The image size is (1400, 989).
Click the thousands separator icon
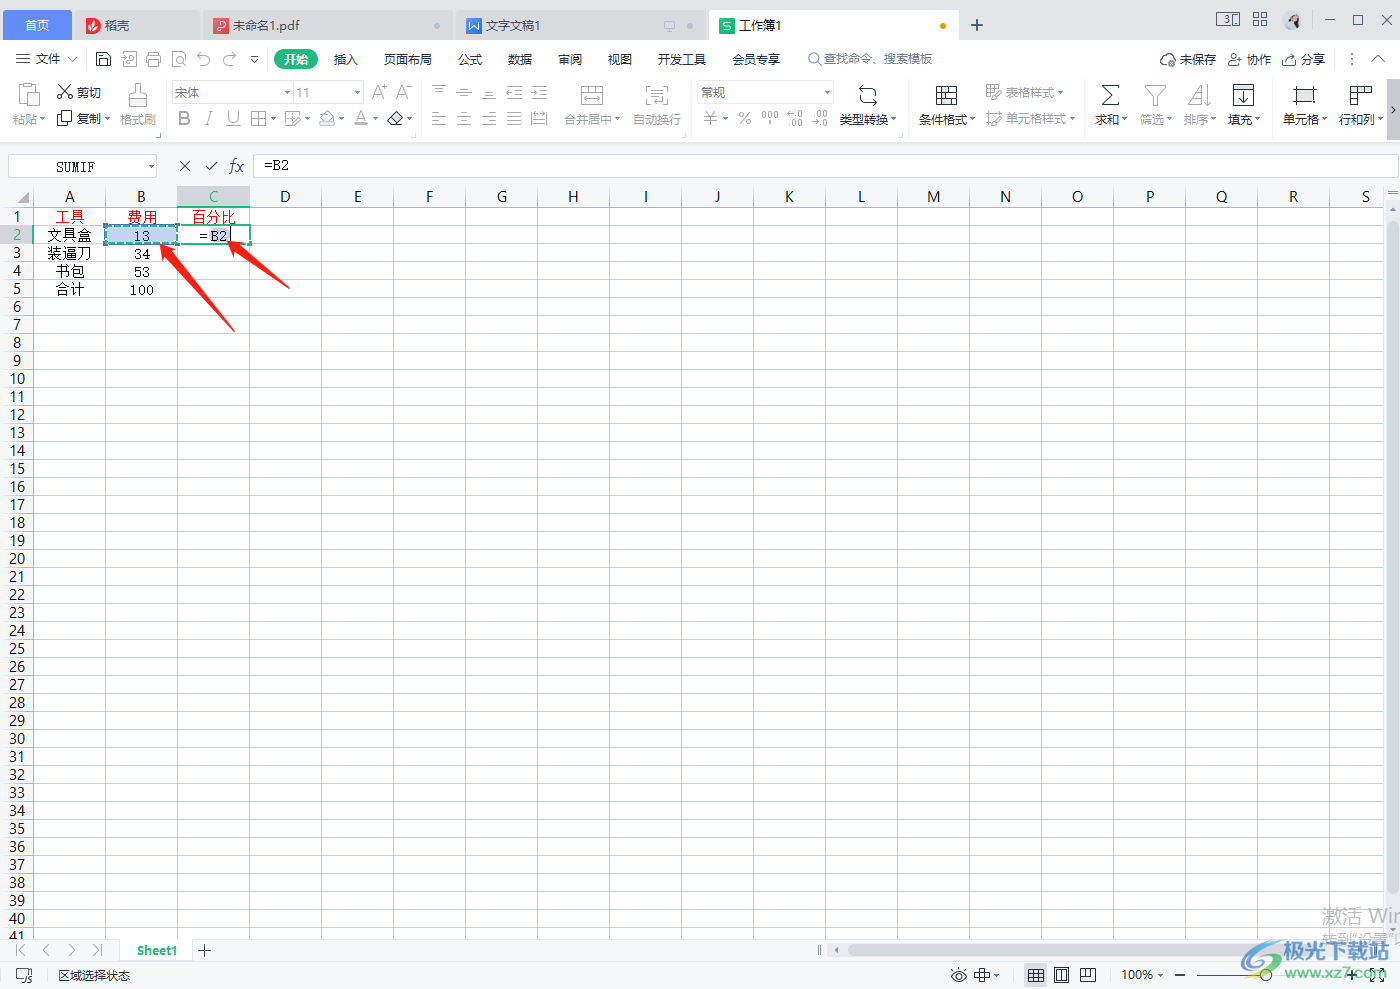coord(770,119)
